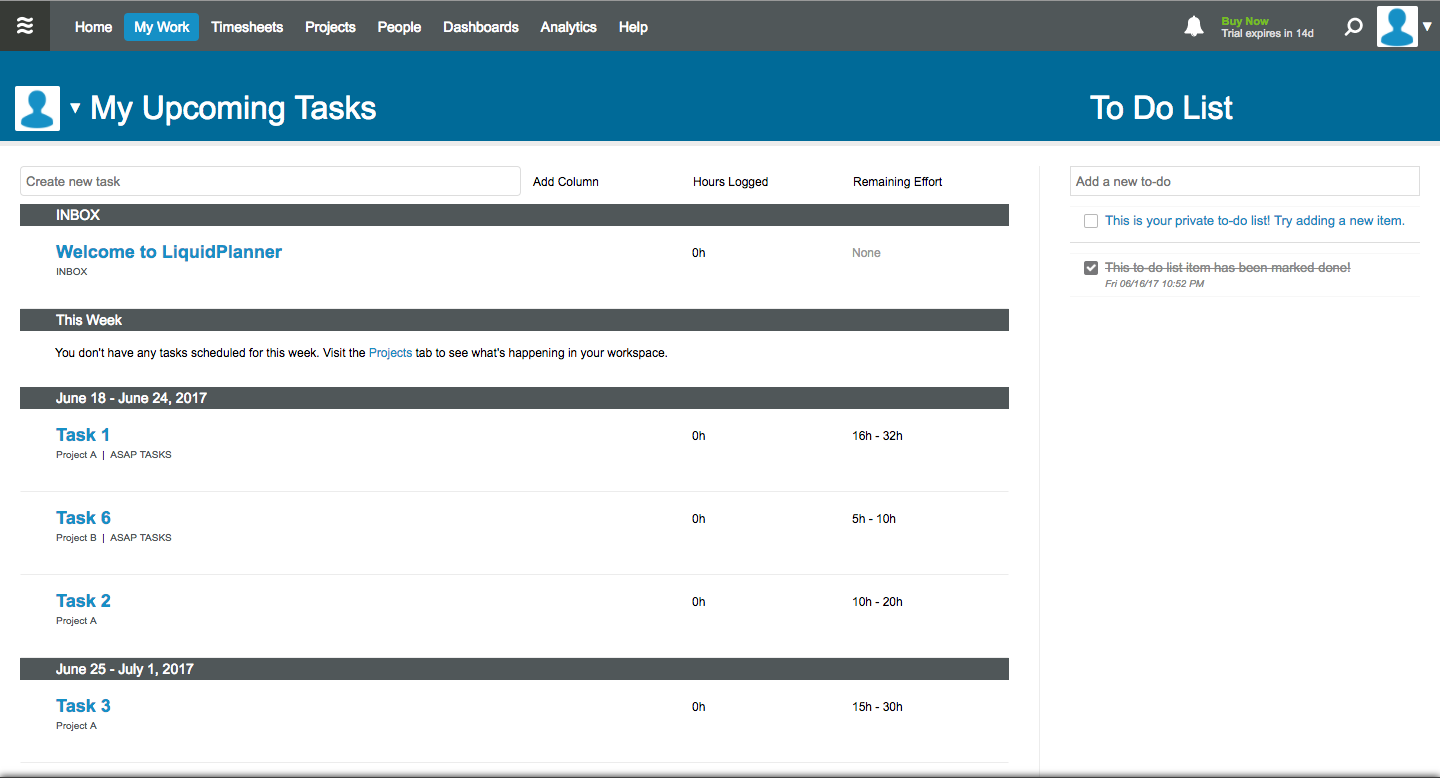1440x778 pixels.
Task: Focus the Create new task field
Action: [270, 181]
